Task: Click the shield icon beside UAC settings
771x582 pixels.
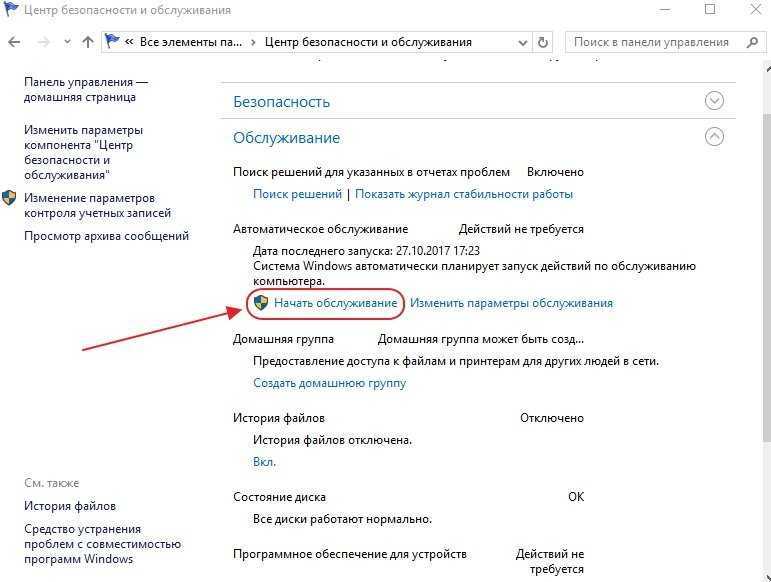Action: (9, 198)
